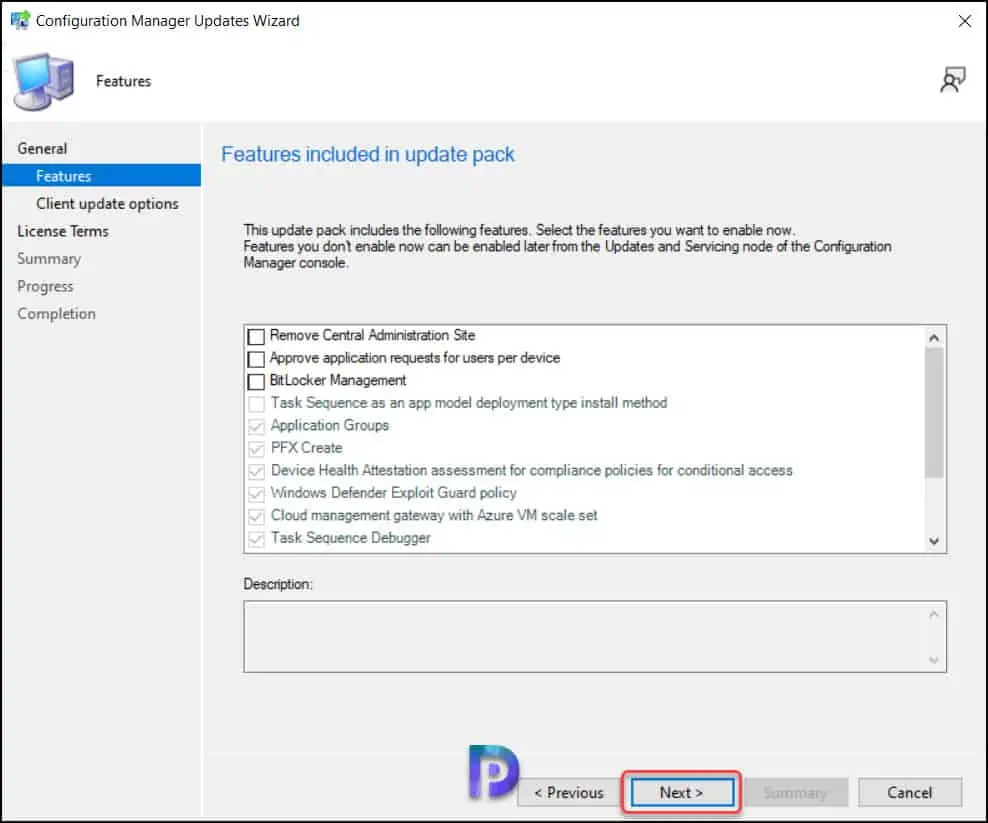Click the Cancel button
Viewport: 988px width, 823px height.
[909, 792]
